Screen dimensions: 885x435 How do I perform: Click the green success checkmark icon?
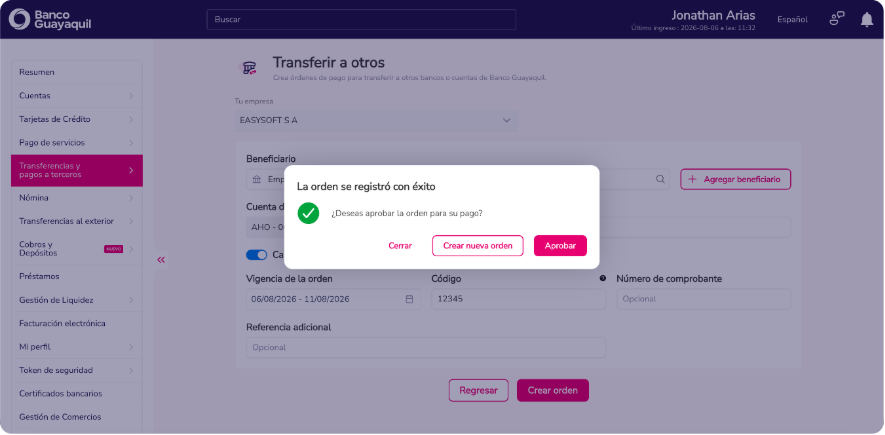pyautogui.click(x=308, y=213)
